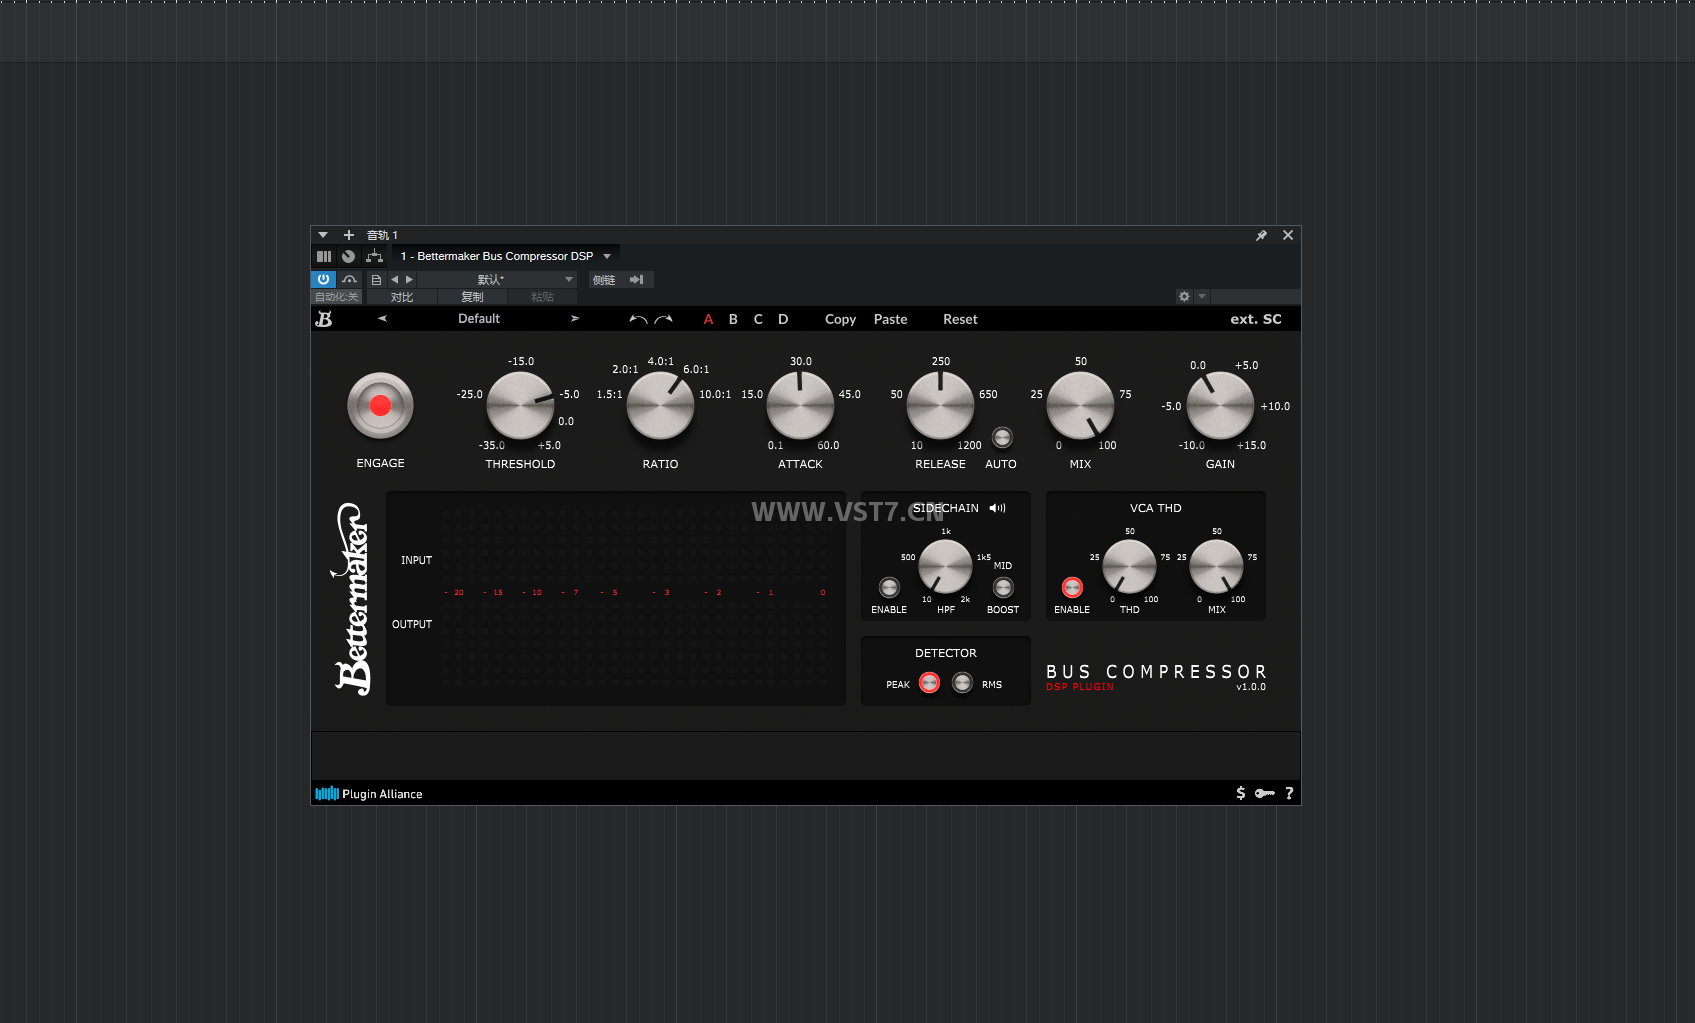Click the sidechain routing arrow icon

636,280
